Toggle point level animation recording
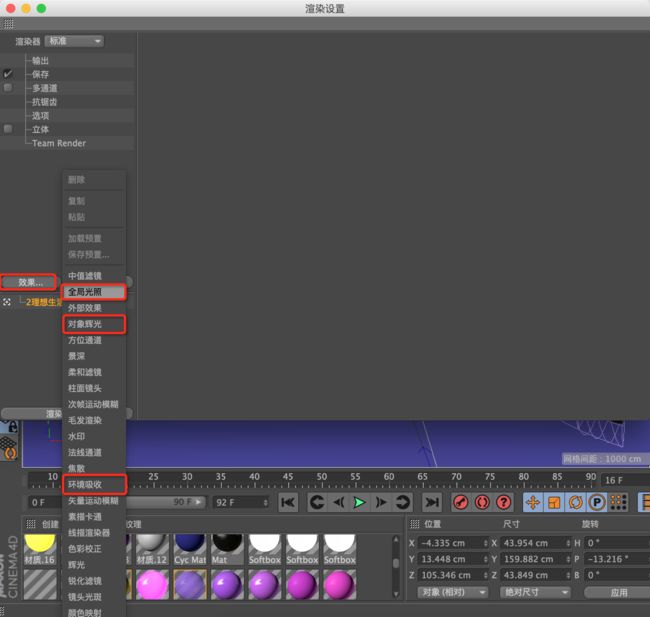 coord(618,503)
